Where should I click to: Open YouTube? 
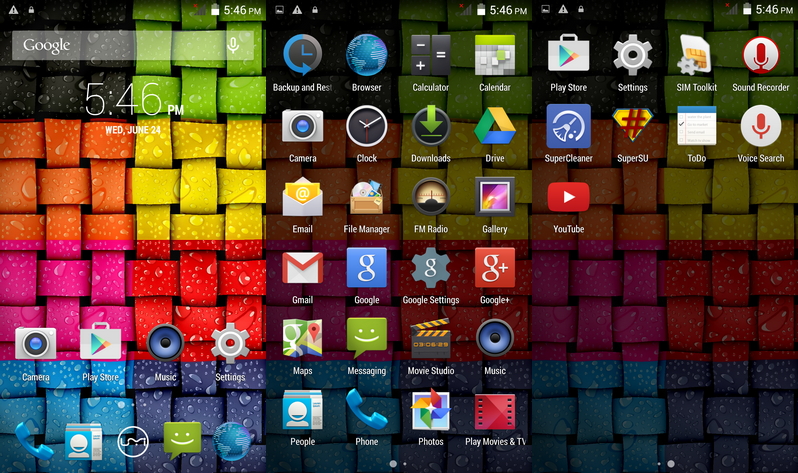click(568, 197)
